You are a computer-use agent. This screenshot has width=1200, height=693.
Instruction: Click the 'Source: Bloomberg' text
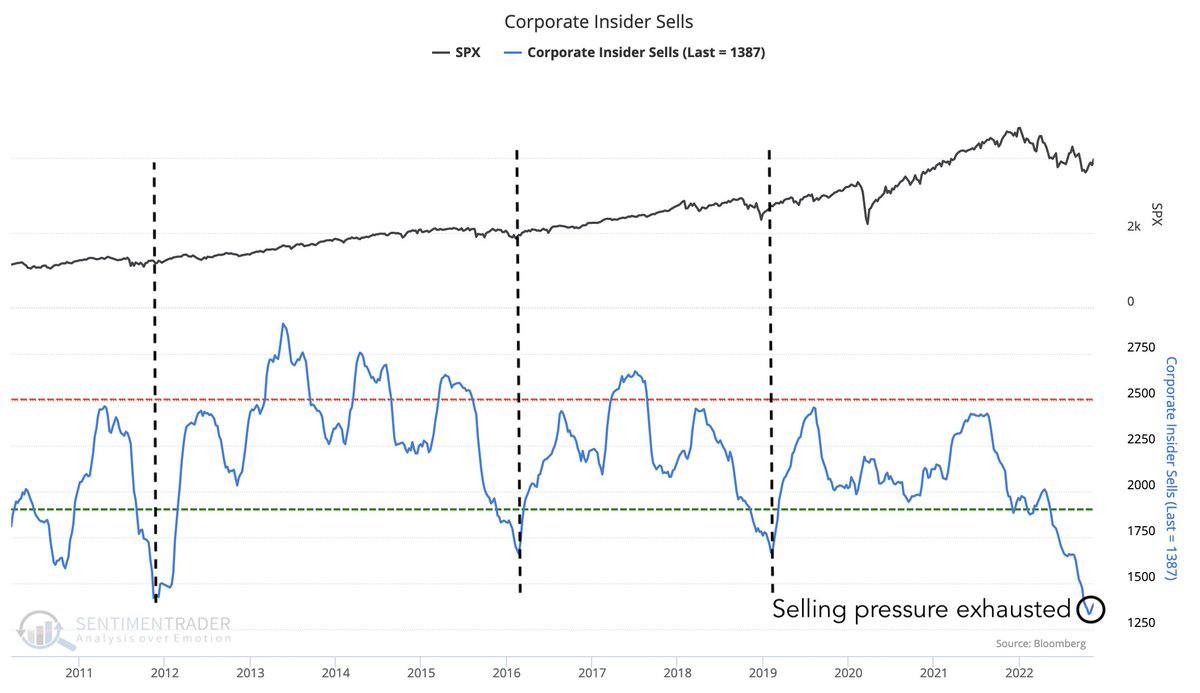point(1040,644)
